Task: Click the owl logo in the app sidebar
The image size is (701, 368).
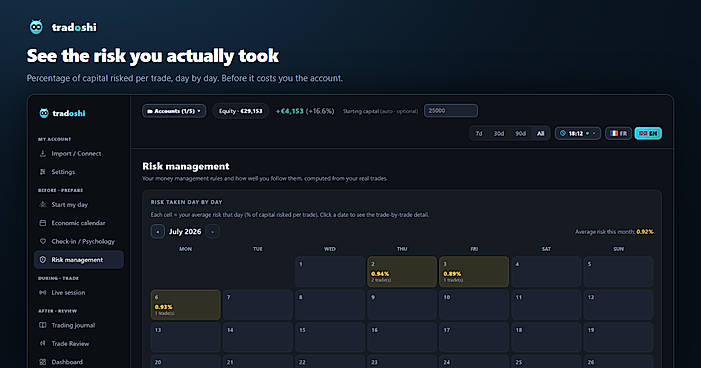Action: (x=44, y=113)
